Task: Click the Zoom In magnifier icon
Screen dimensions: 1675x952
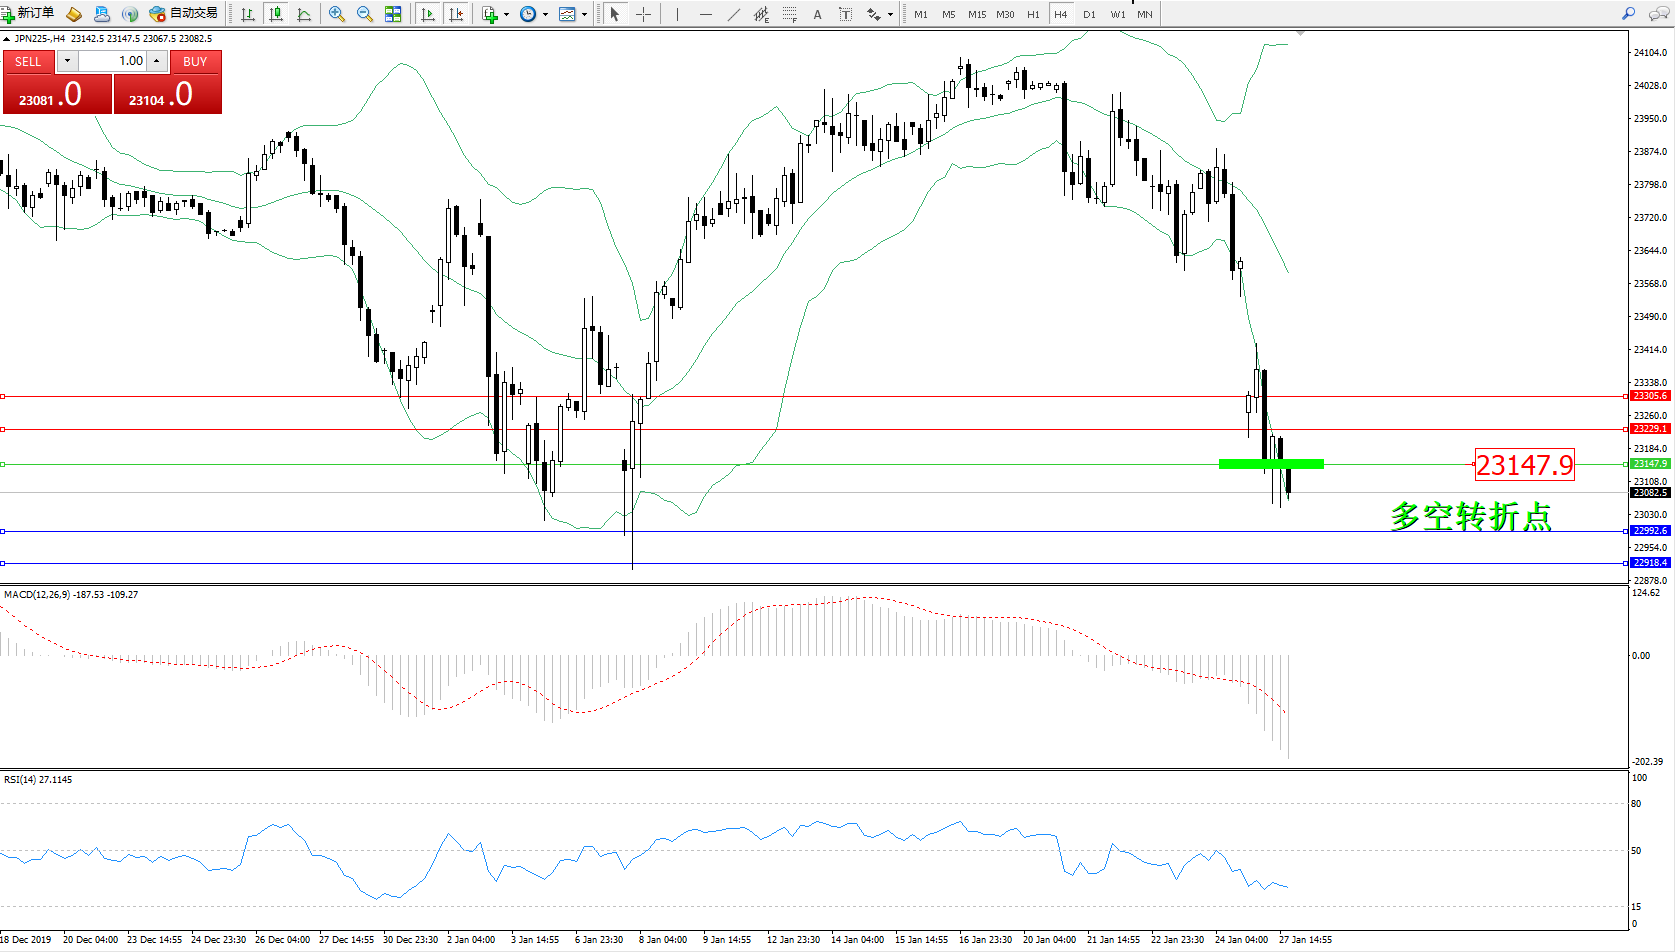Action: 337,14
